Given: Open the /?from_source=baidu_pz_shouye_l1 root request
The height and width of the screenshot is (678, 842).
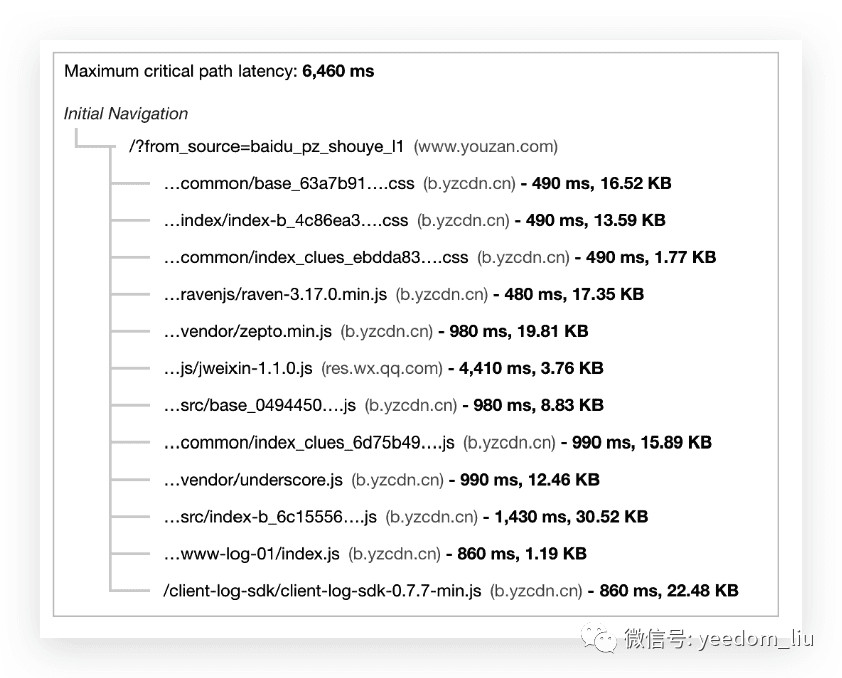Looking at the screenshot, I should point(266,147).
